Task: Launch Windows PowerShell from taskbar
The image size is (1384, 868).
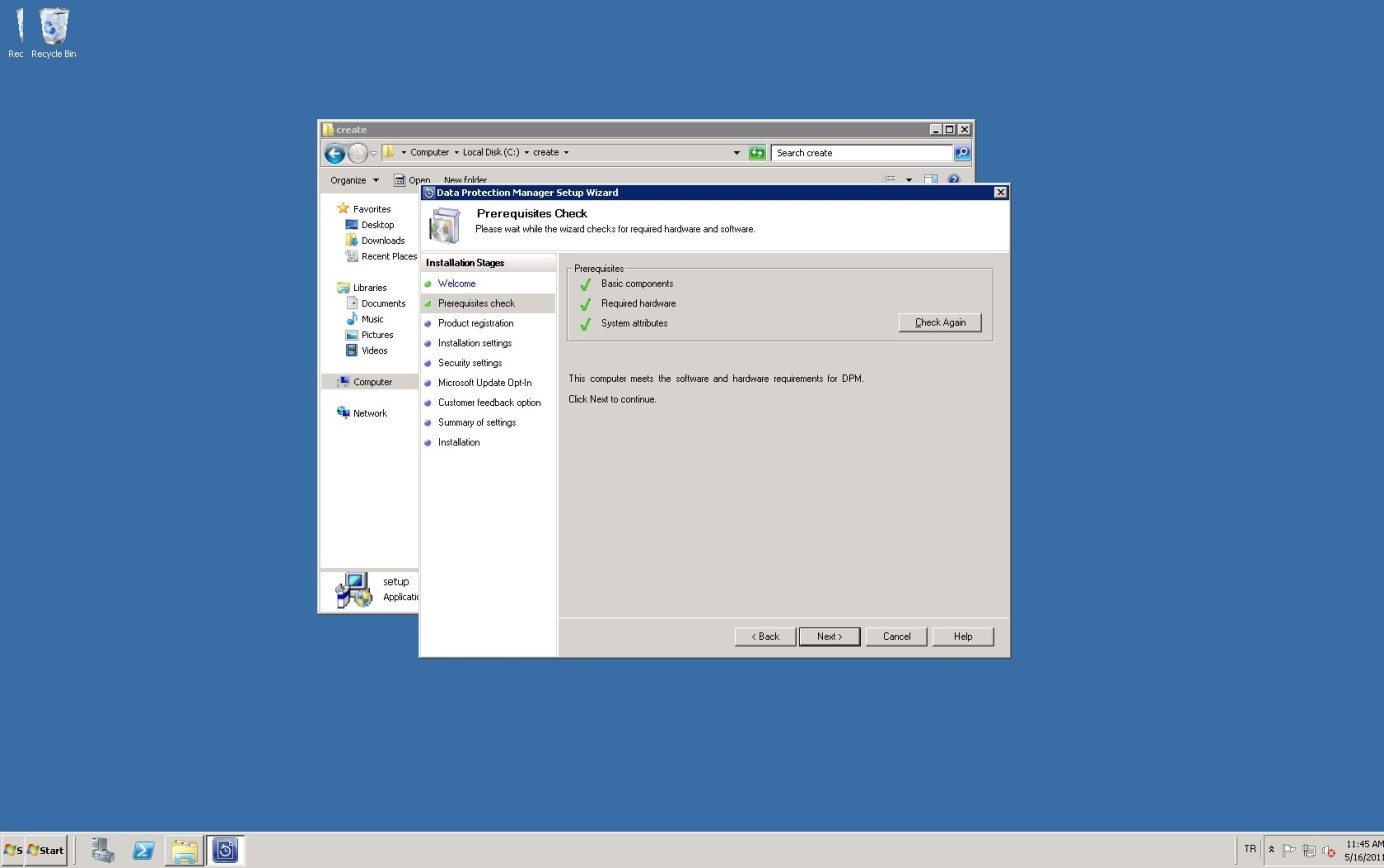Action: [x=144, y=850]
